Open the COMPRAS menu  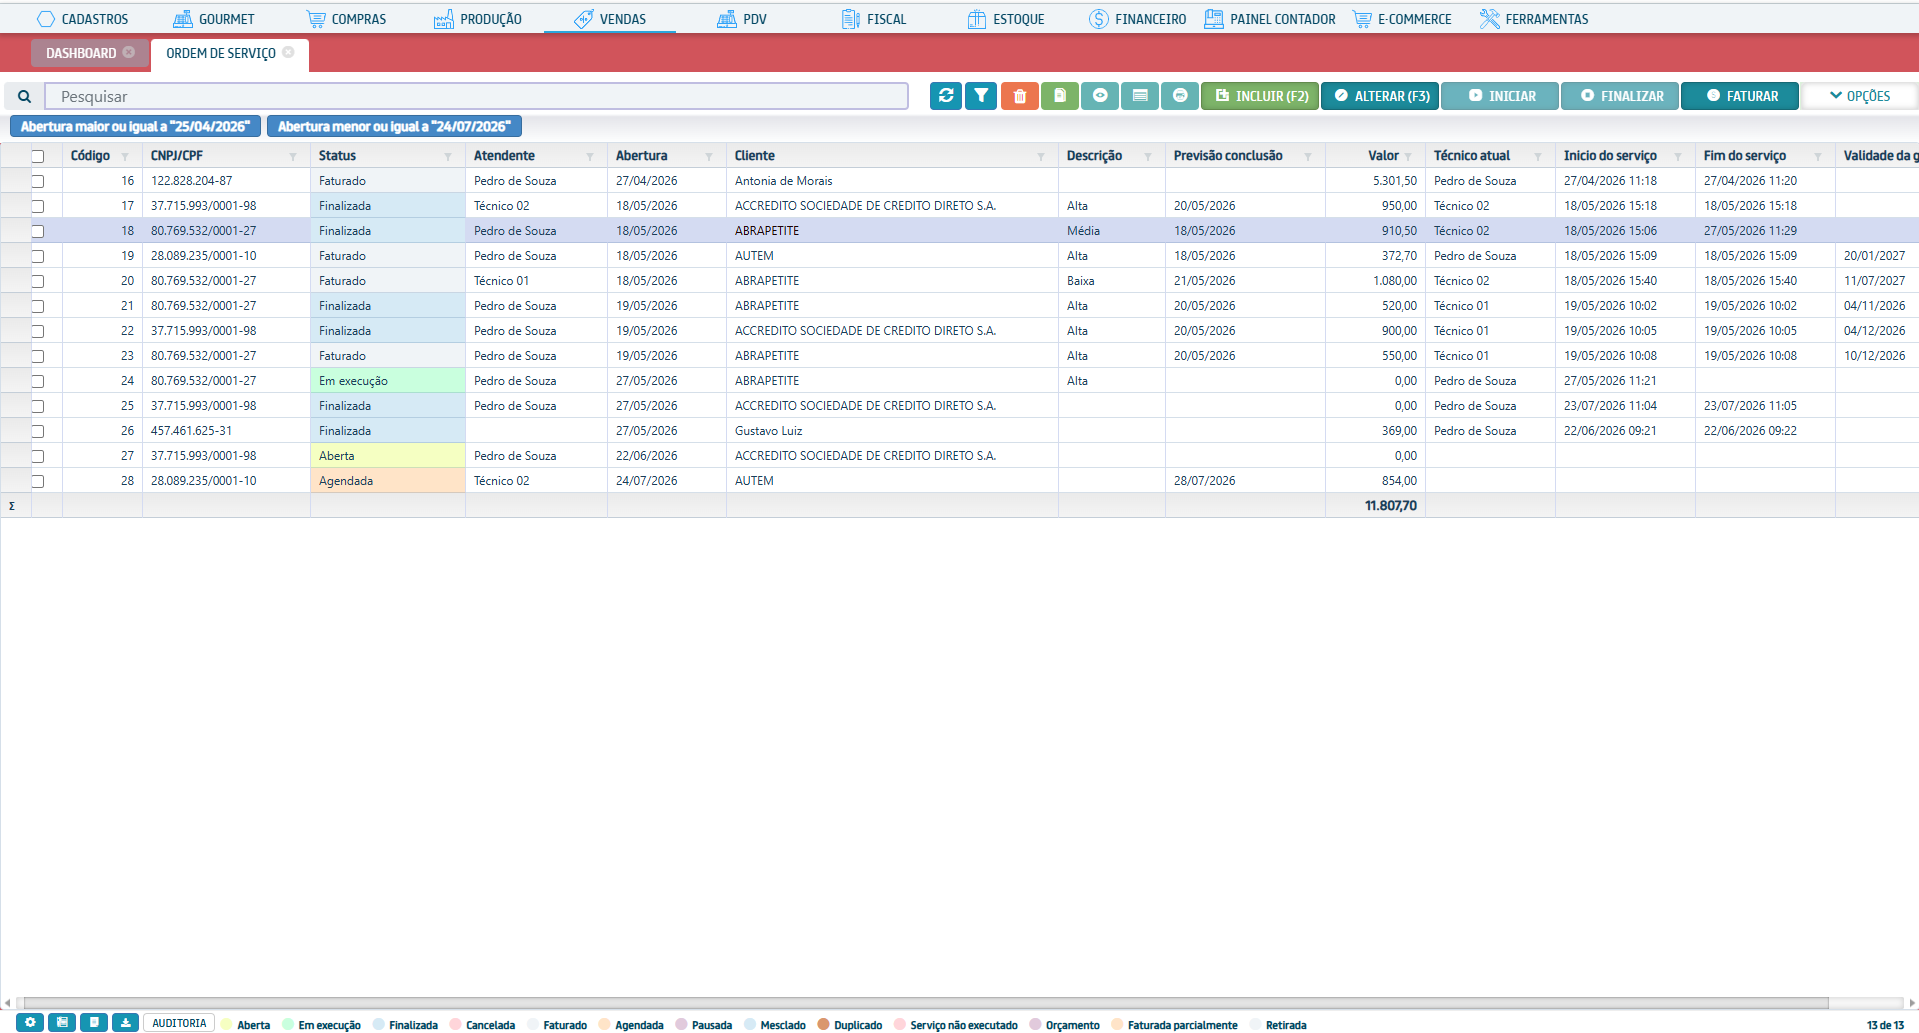pyautogui.click(x=346, y=19)
